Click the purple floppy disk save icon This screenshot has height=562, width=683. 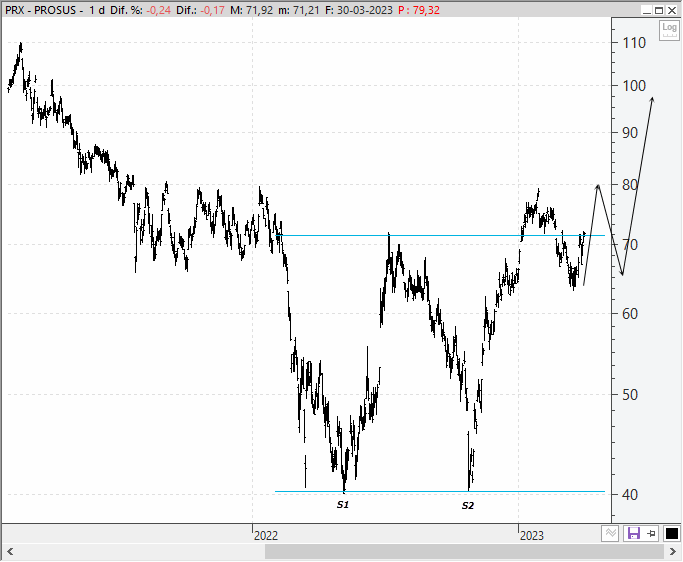click(x=633, y=533)
